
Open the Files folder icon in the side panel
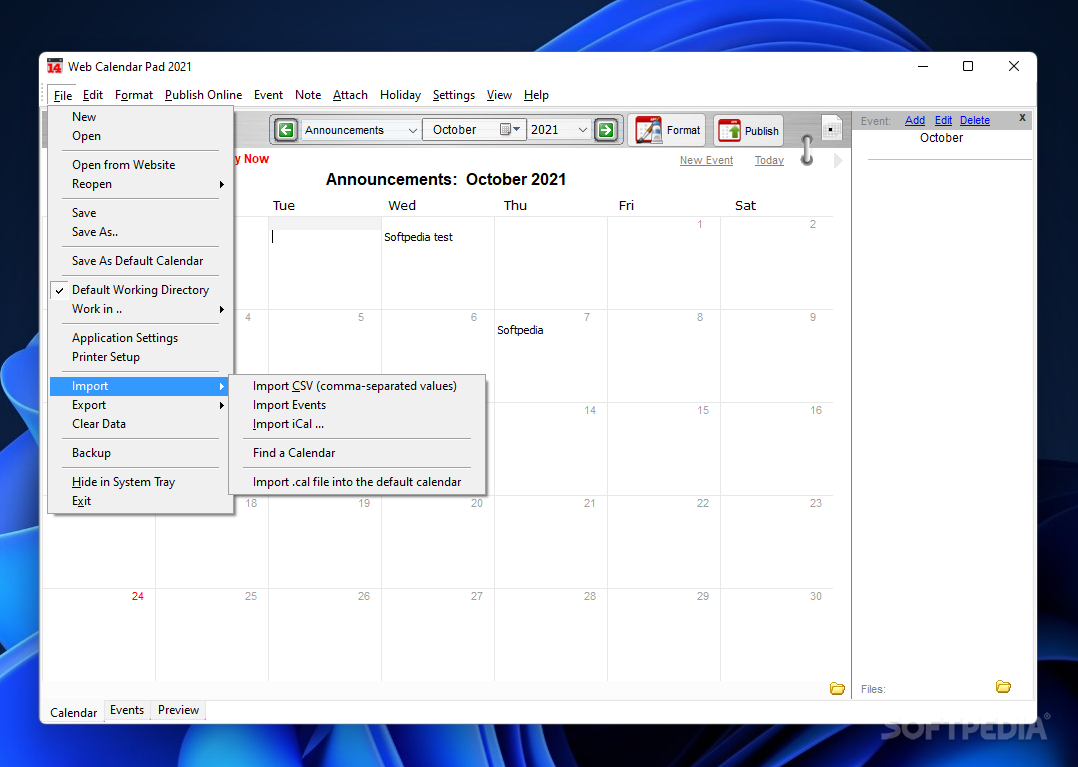(1003, 687)
